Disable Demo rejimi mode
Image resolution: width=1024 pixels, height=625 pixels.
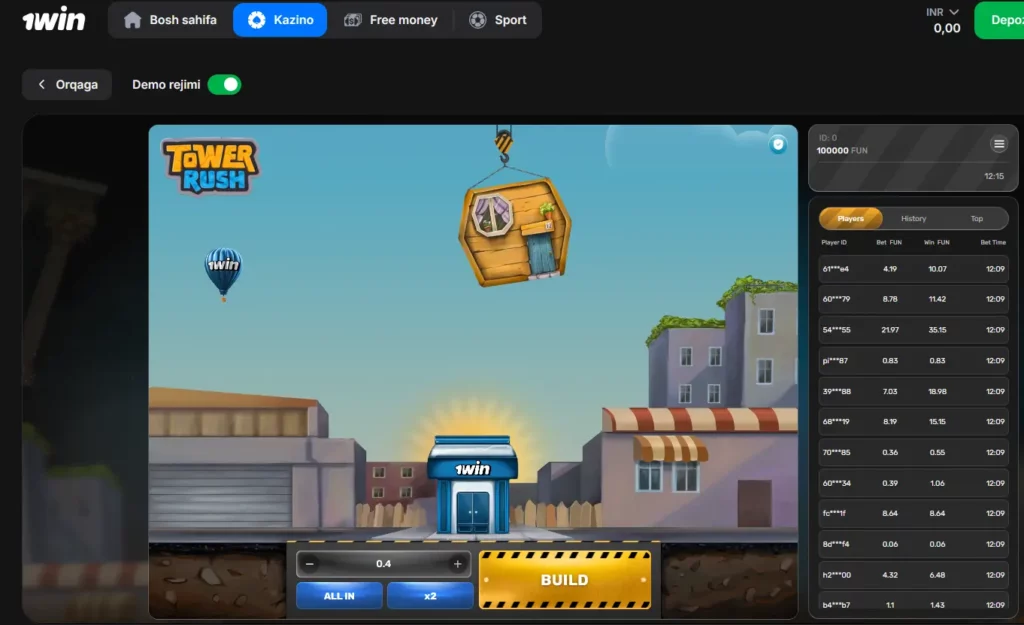coord(224,84)
